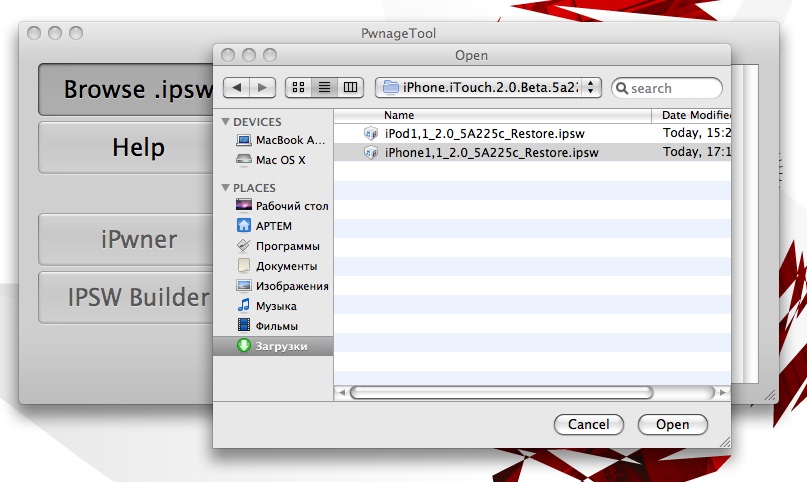
Task: Click the Cancel button
Action: coord(589,424)
